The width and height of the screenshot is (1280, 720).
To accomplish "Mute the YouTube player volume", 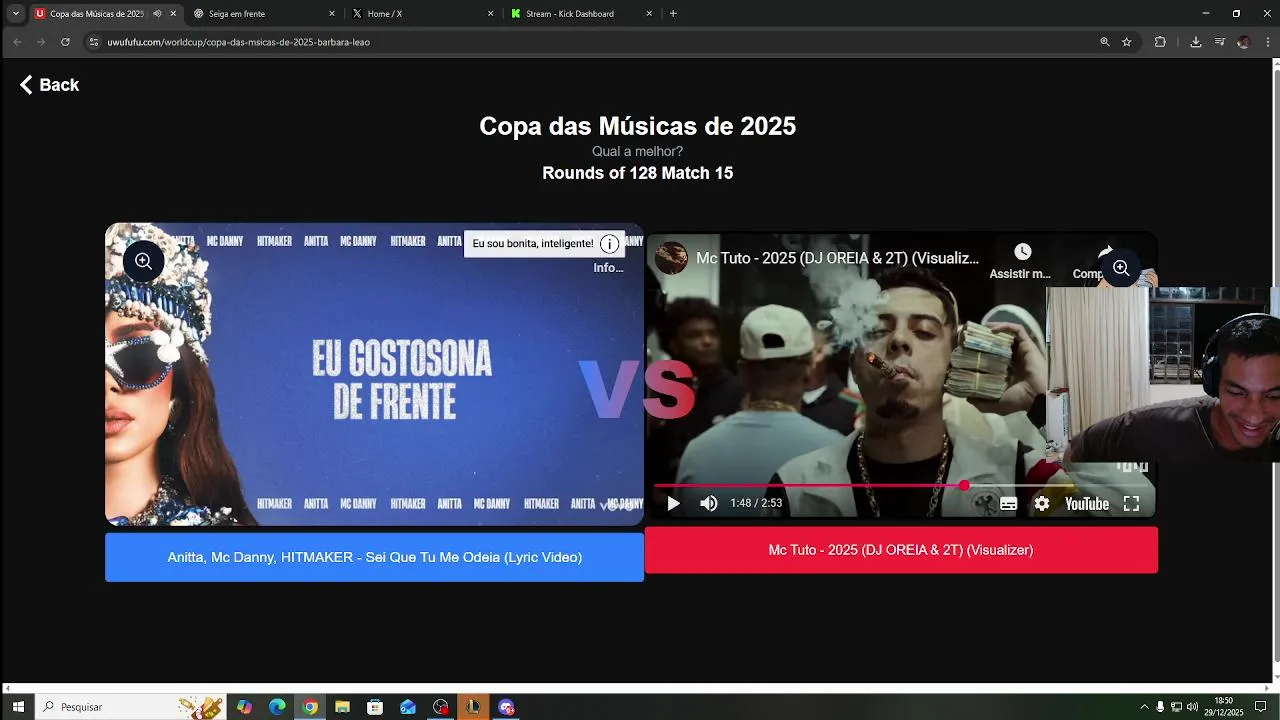I will [709, 504].
